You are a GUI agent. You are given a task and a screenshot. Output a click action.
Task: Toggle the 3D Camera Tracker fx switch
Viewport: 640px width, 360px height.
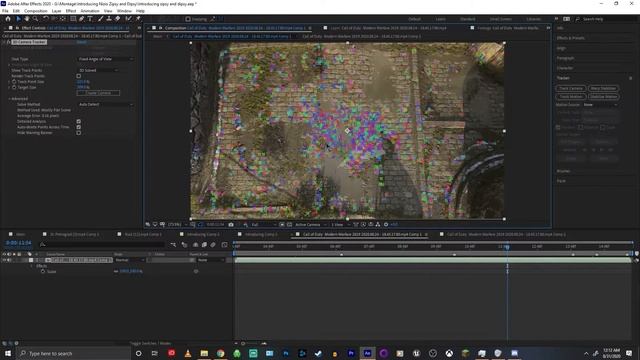(x=8, y=42)
